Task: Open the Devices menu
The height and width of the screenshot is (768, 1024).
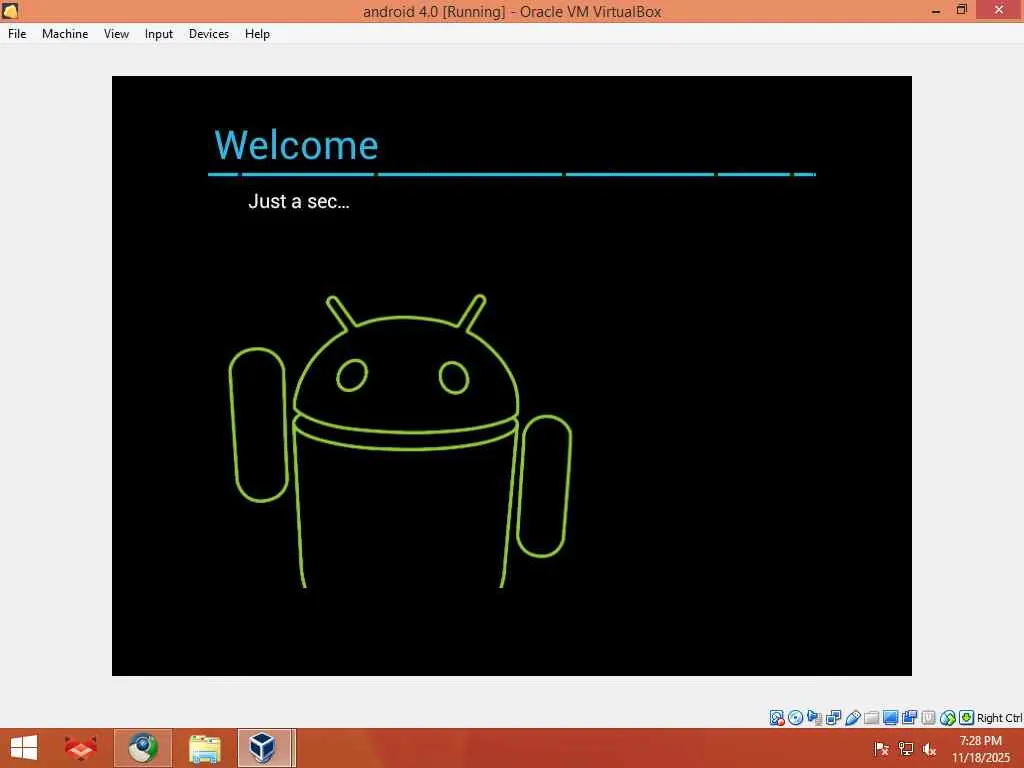Action: pyautogui.click(x=208, y=34)
